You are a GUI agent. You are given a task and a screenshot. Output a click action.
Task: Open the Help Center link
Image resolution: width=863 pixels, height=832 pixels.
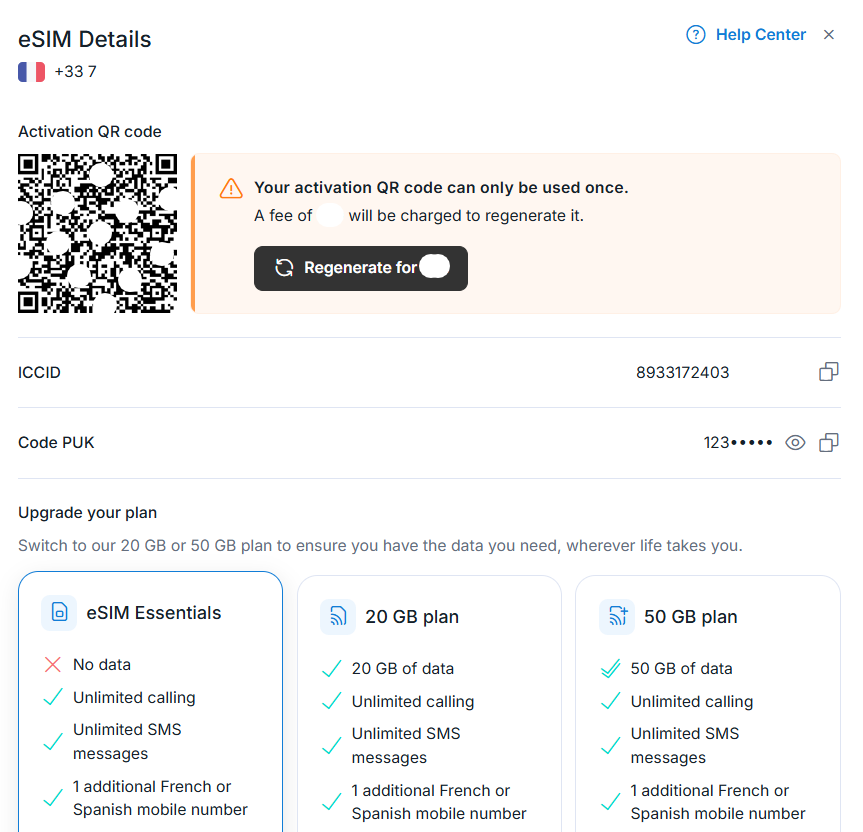[x=760, y=35]
